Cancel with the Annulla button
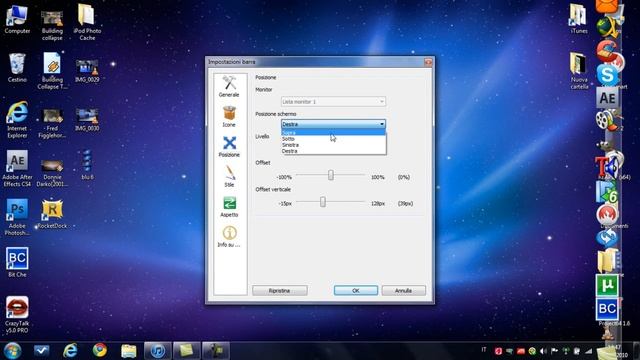The image size is (640, 360). click(x=403, y=291)
